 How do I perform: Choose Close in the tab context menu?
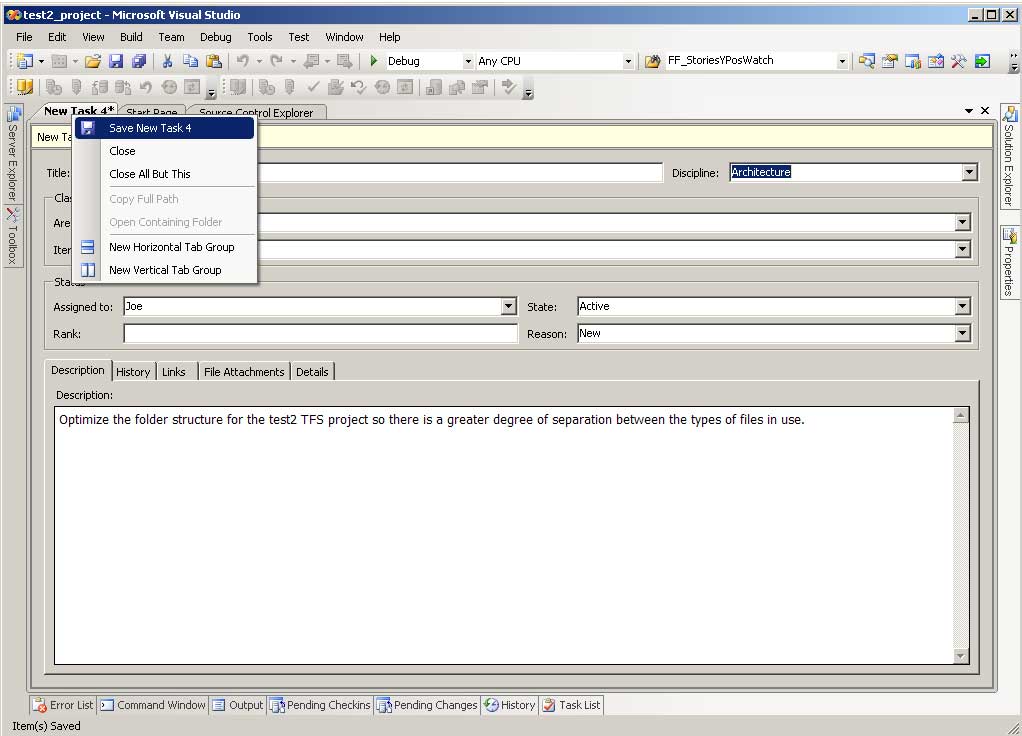click(164, 151)
